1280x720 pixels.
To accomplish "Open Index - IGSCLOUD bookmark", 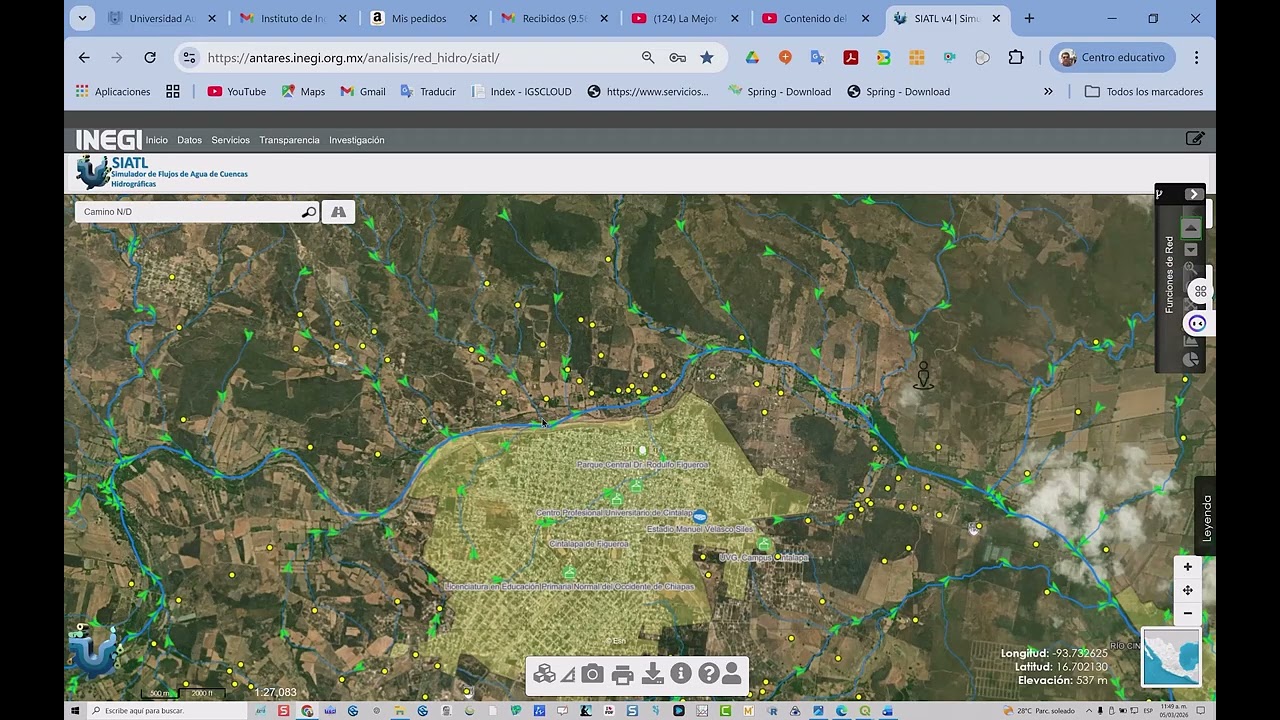I will [x=521, y=92].
